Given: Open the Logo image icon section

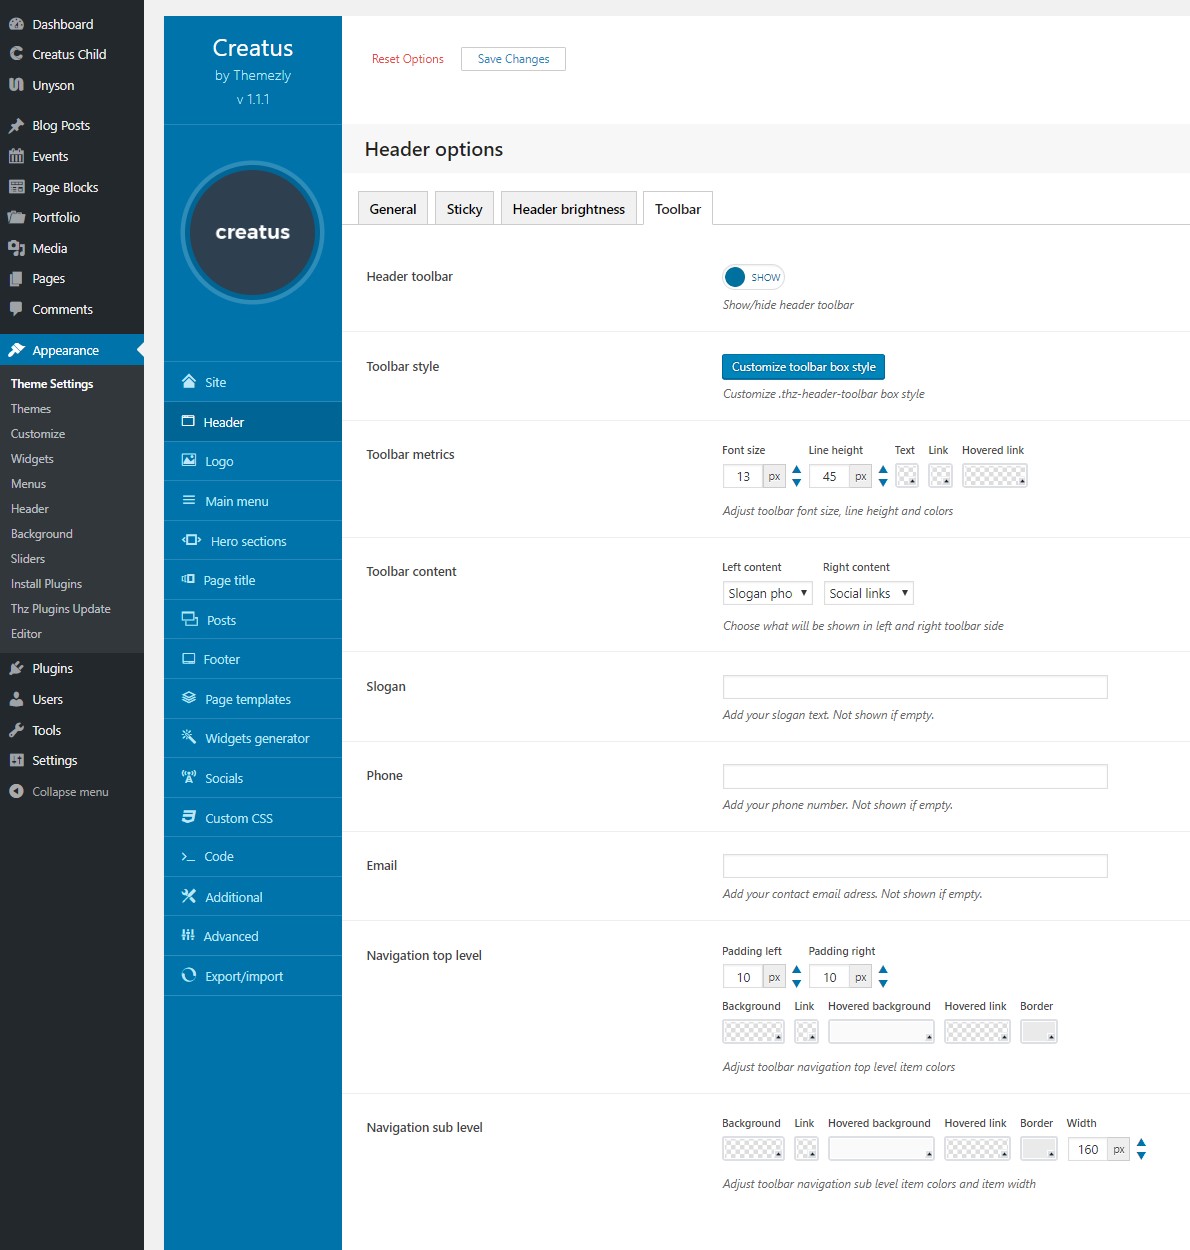Looking at the screenshot, I should tap(189, 461).
